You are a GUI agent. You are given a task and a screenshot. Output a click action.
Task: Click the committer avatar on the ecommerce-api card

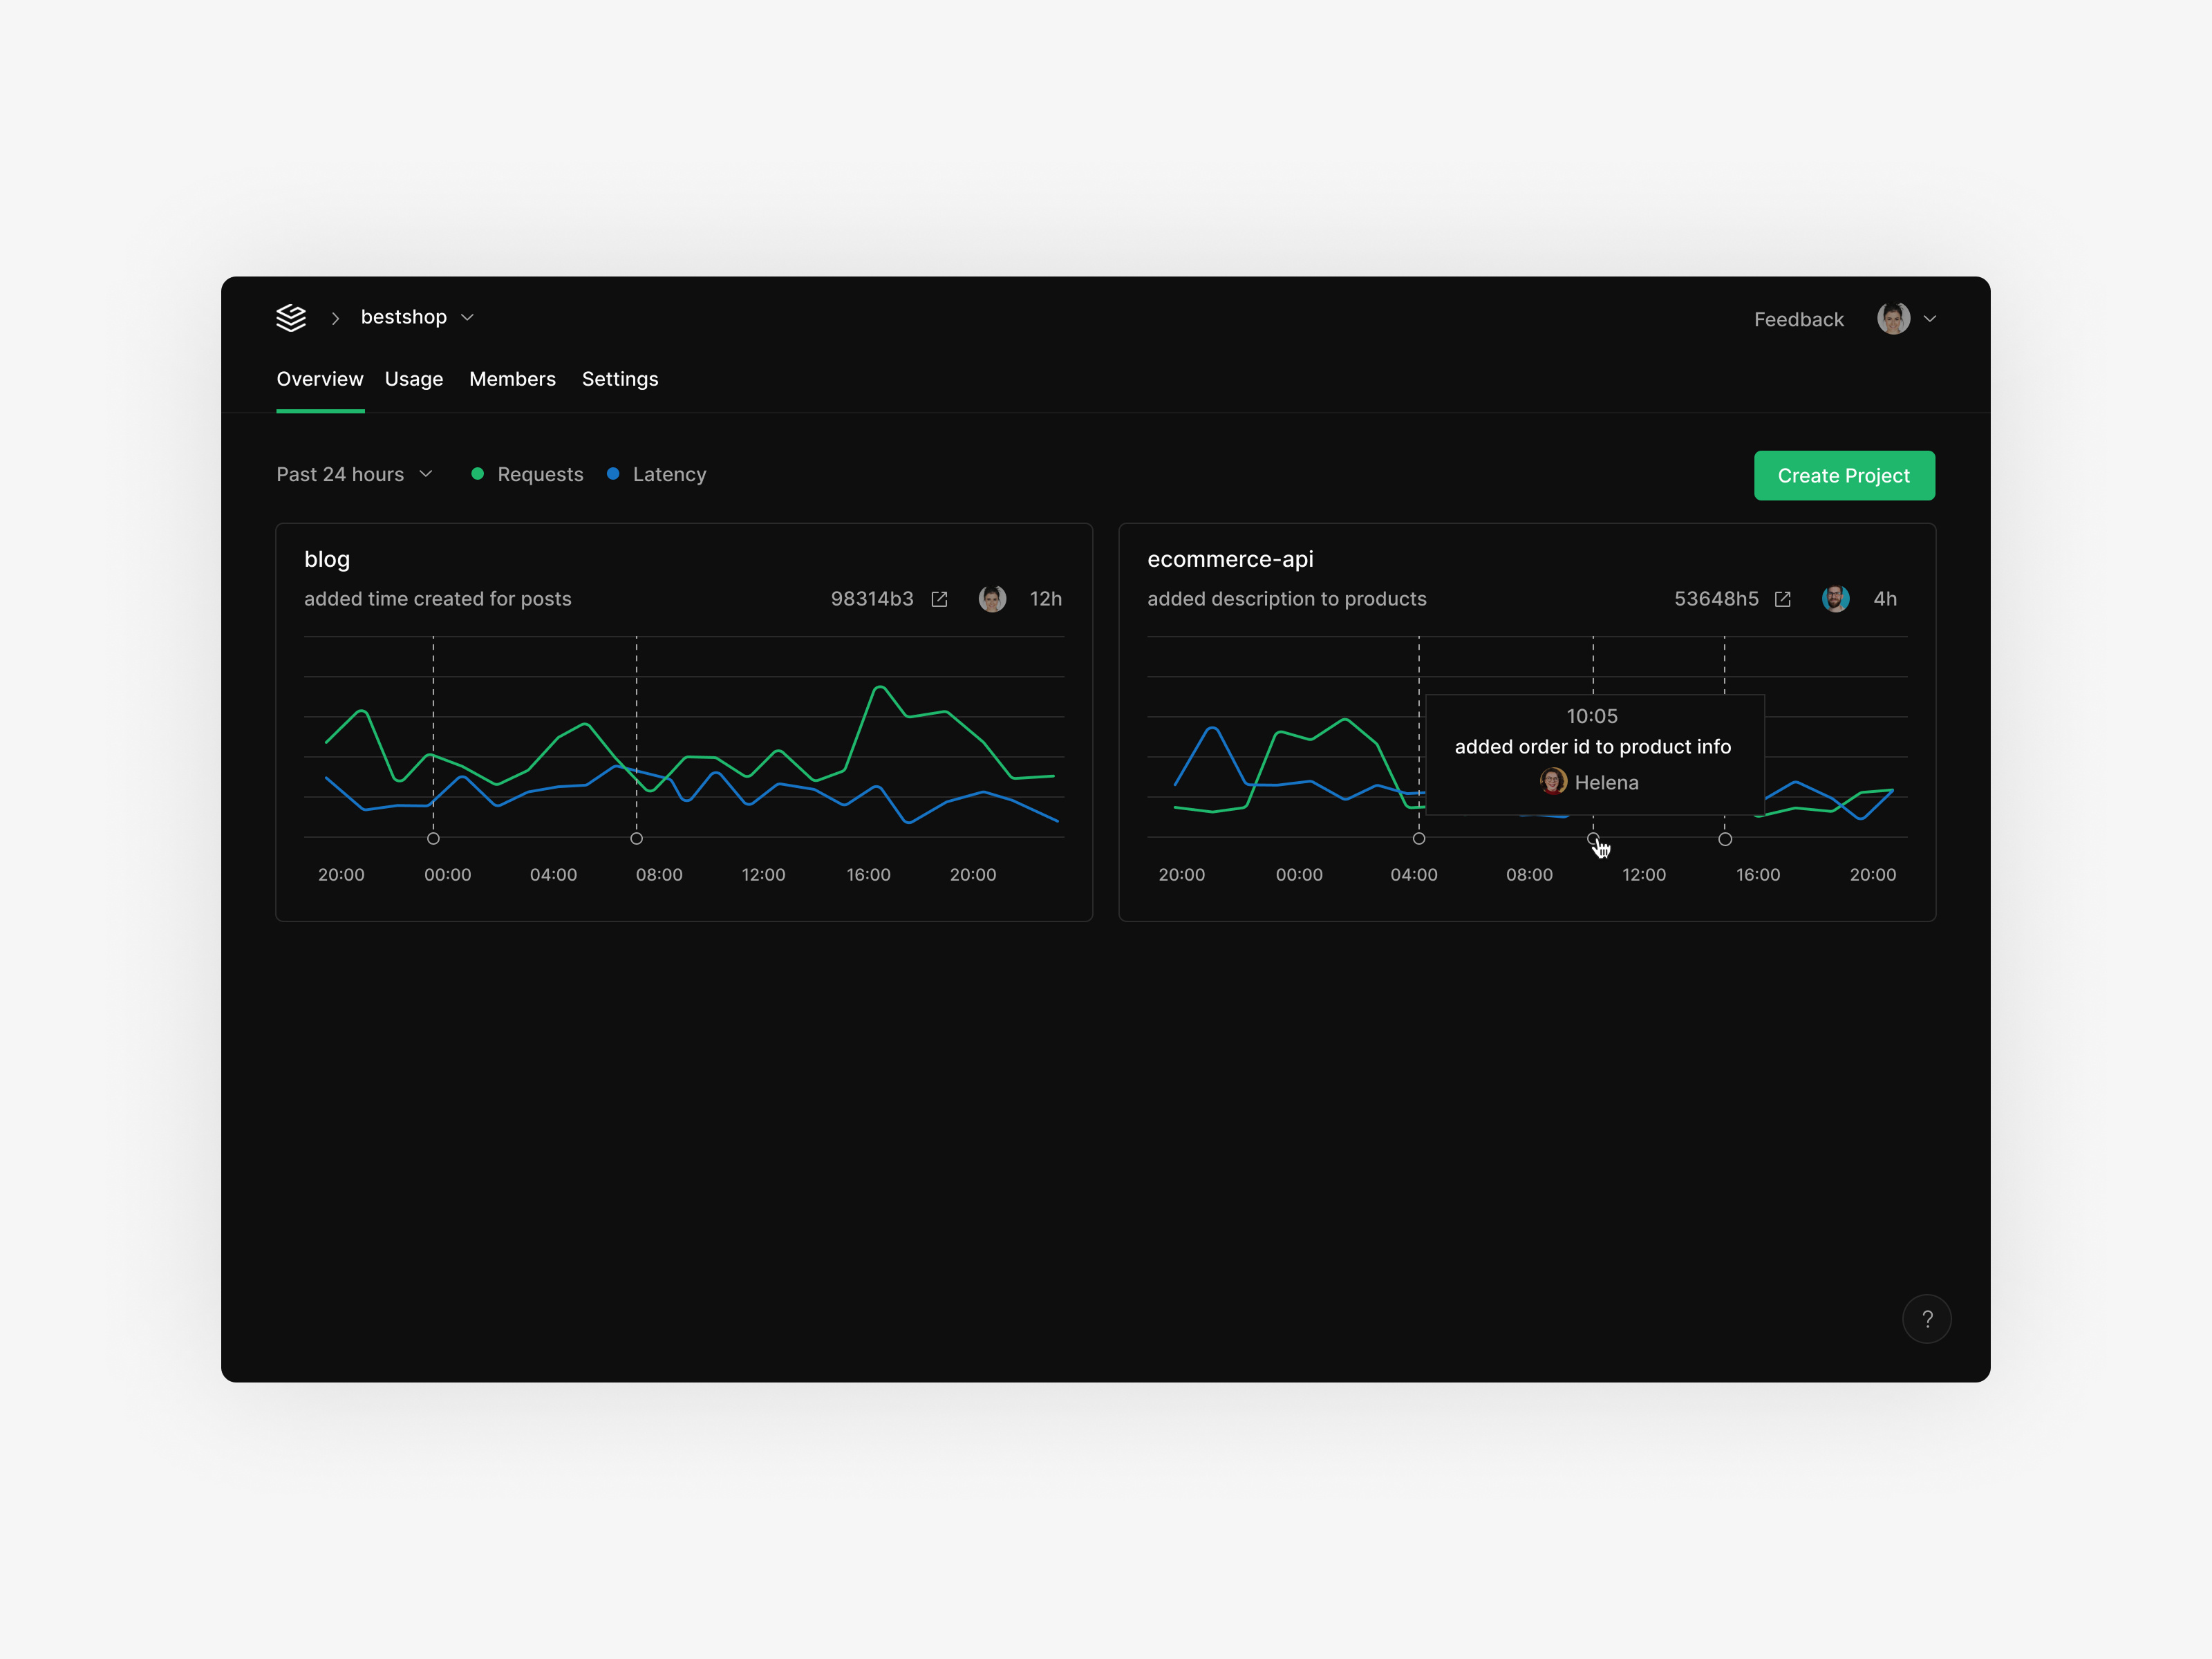click(1836, 598)
